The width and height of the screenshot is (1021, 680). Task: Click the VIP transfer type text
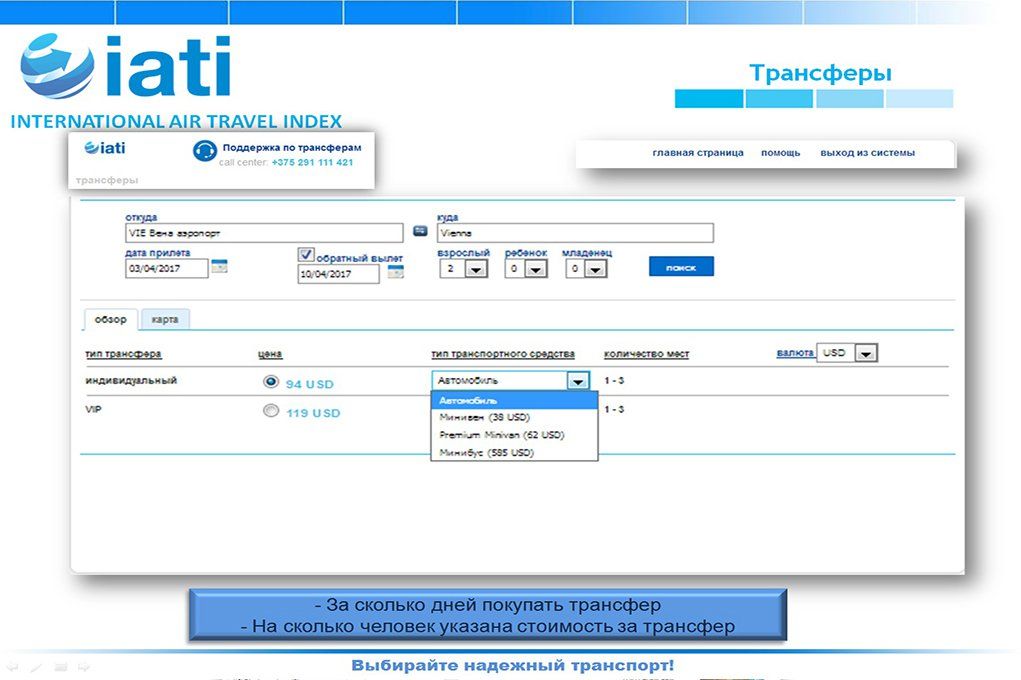(93, 410)
